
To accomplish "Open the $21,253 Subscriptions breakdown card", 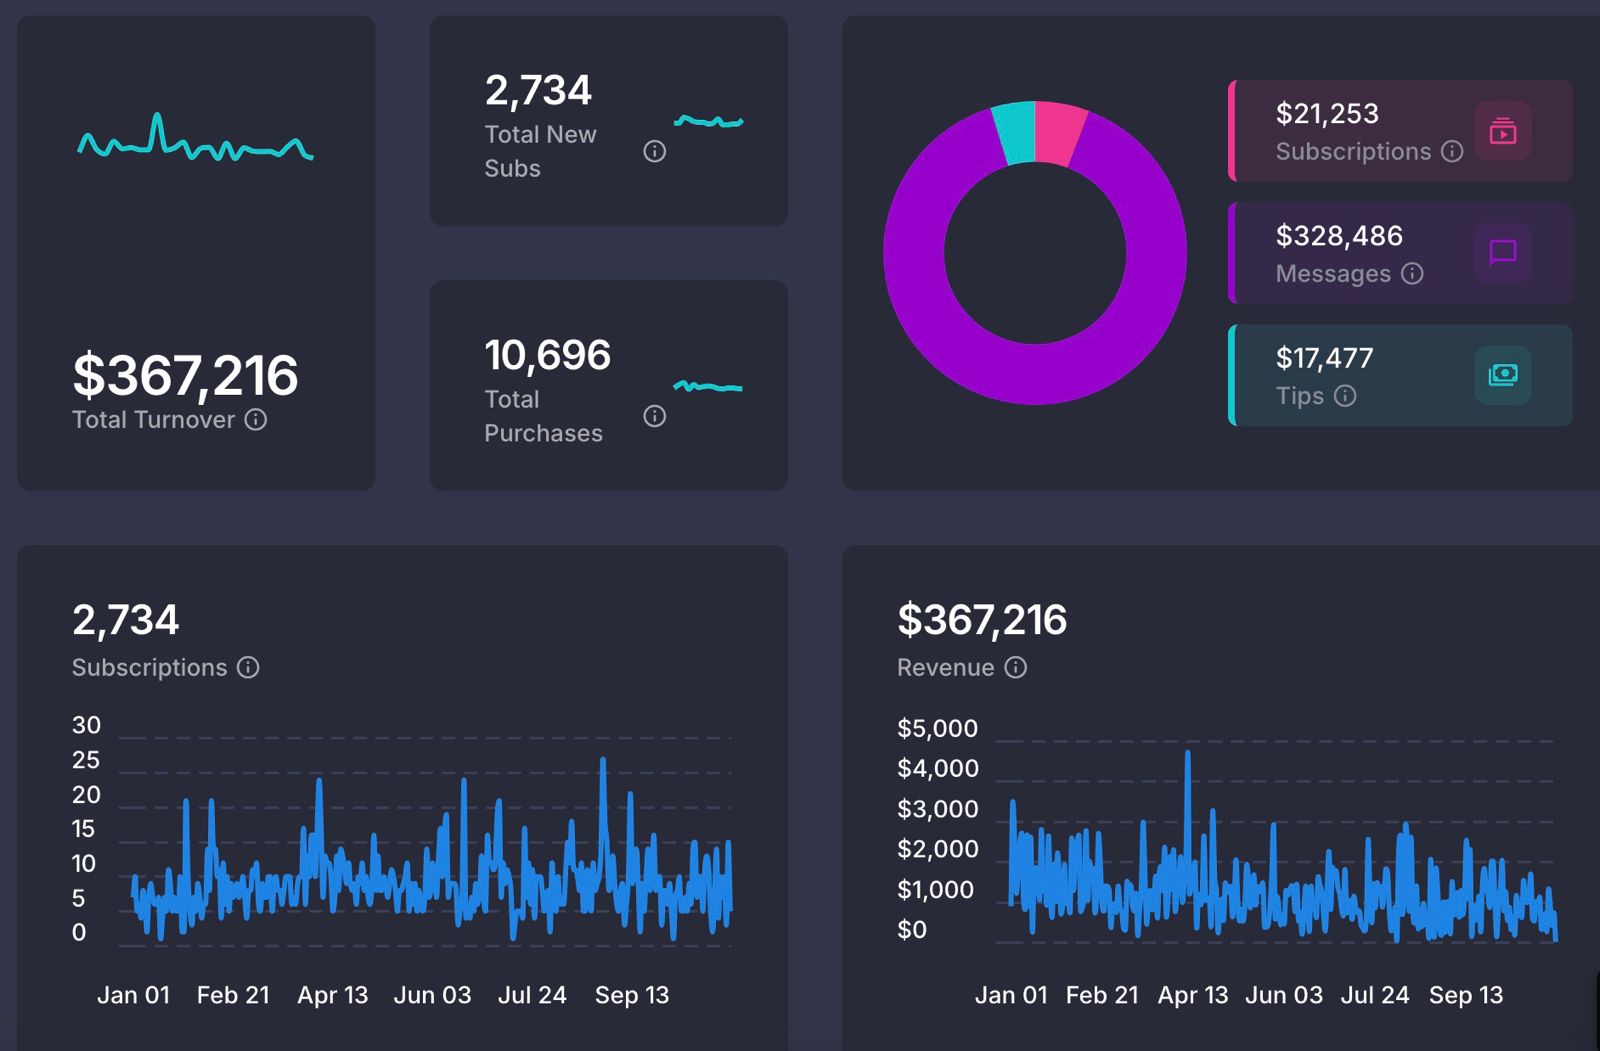I will pyautogui.click(x=1380, y=131).
